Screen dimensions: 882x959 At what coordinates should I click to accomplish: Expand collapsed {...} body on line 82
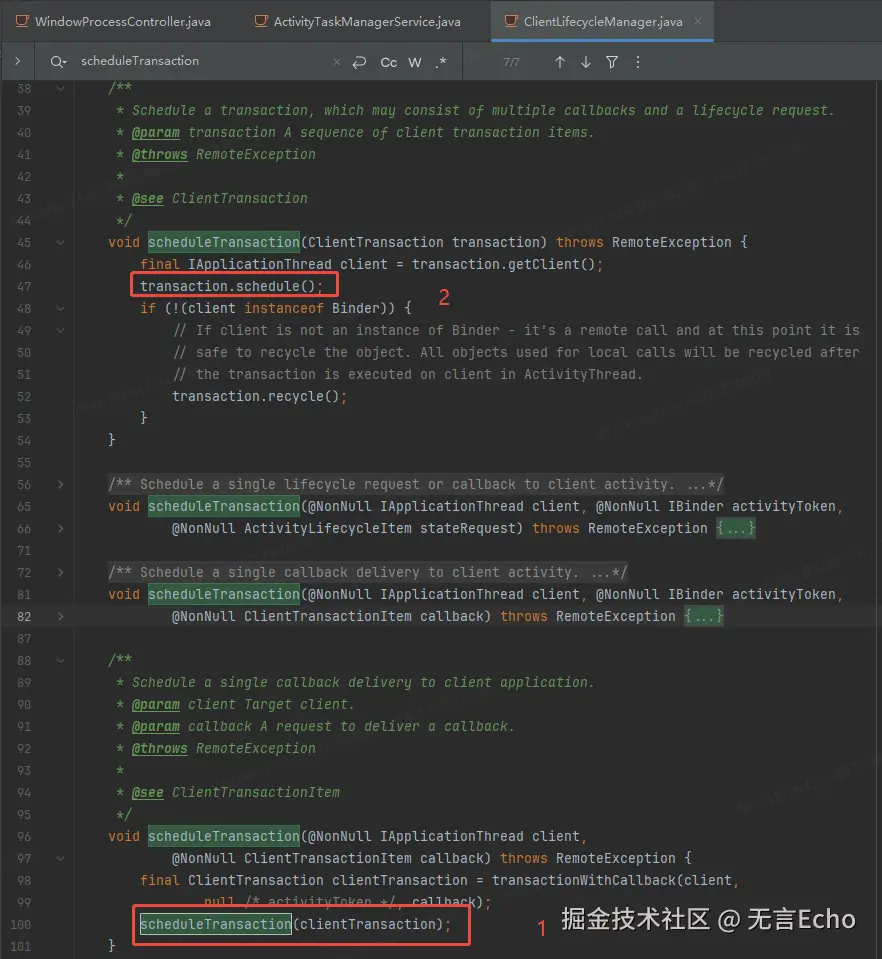pyautogui.click(x=704, y=616)
